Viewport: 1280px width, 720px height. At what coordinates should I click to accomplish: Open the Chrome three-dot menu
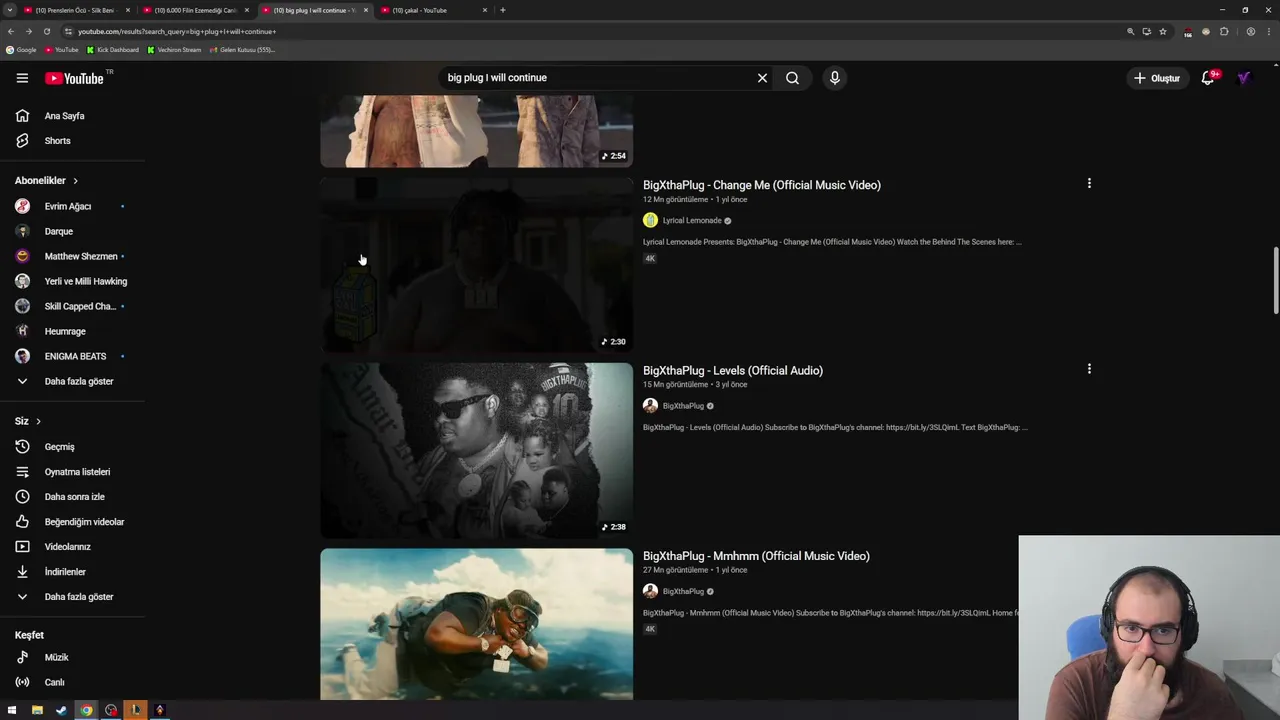[x=1268, y=31]
